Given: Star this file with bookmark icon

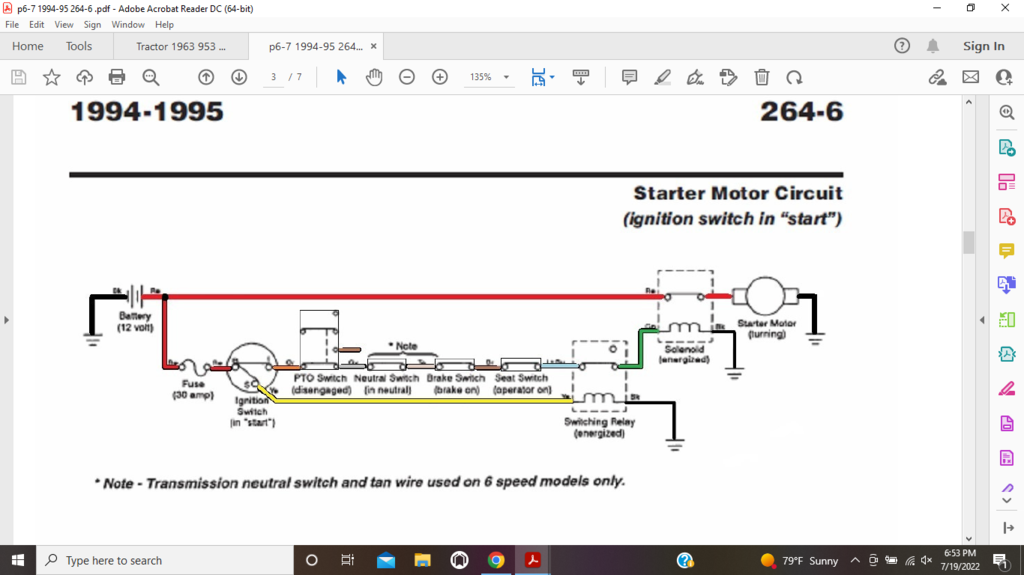Looking at the screenshot, I should coord(51,77).
